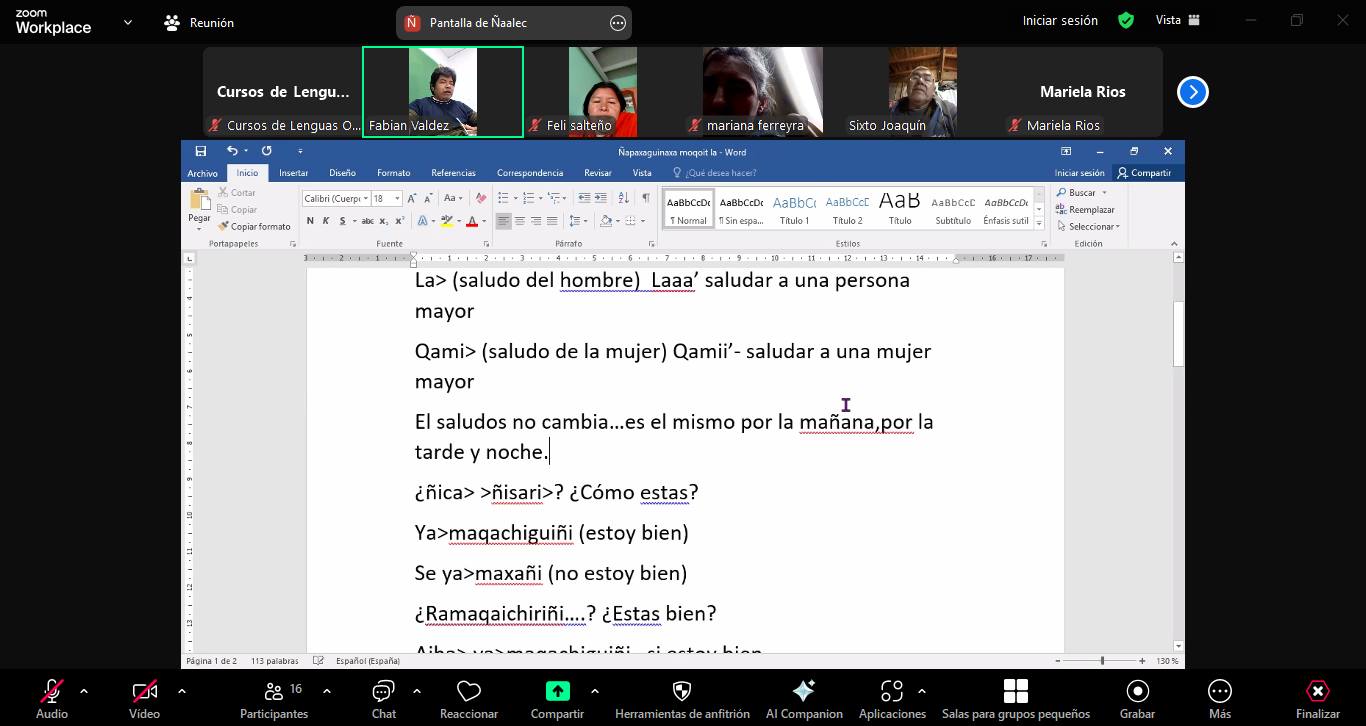Image resolution: width=1366 pixels, height=726 pixels.
Task: Open Herramientas de anfitrión shield icon
Action: pyautogui.click(x=682, y=692)
